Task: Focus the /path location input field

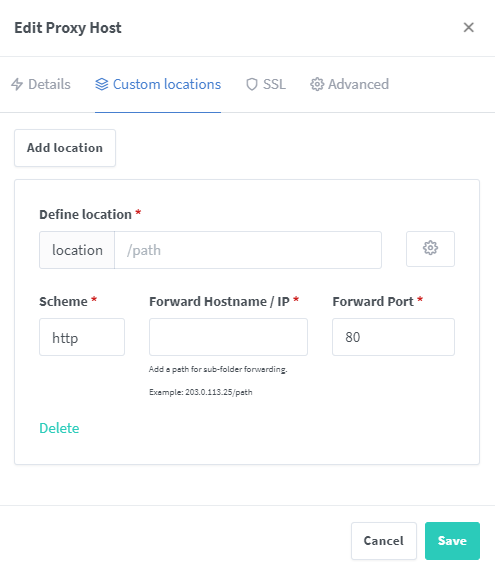Action: coord(248,250)
